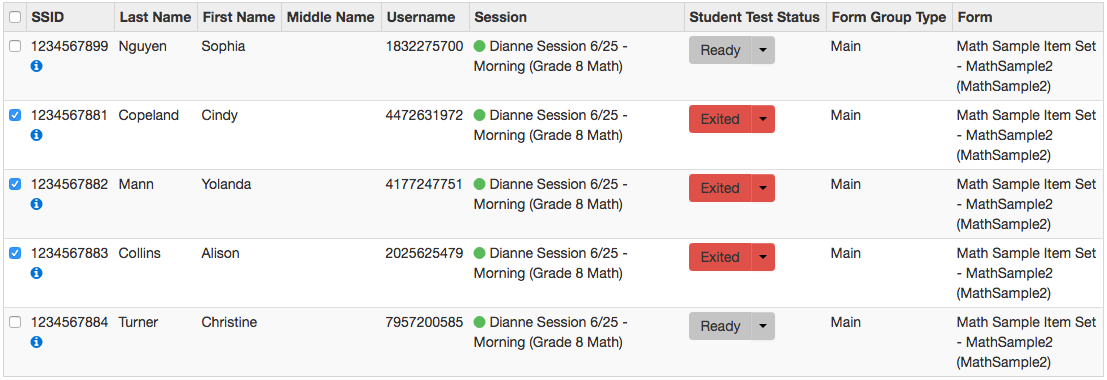The height and width of the screenshot is (380, 1107).
Task: Click the red Exited button for Alison Collins
Action: 720,257
